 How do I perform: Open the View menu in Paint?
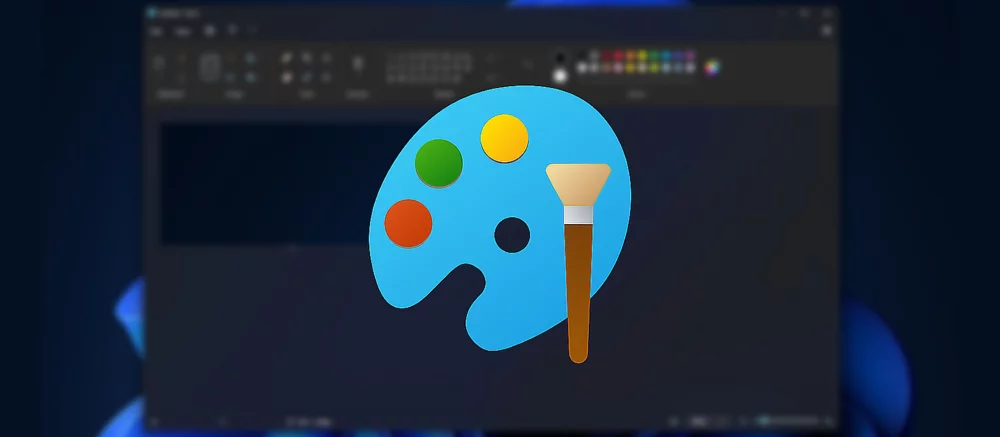coord(183,31)
